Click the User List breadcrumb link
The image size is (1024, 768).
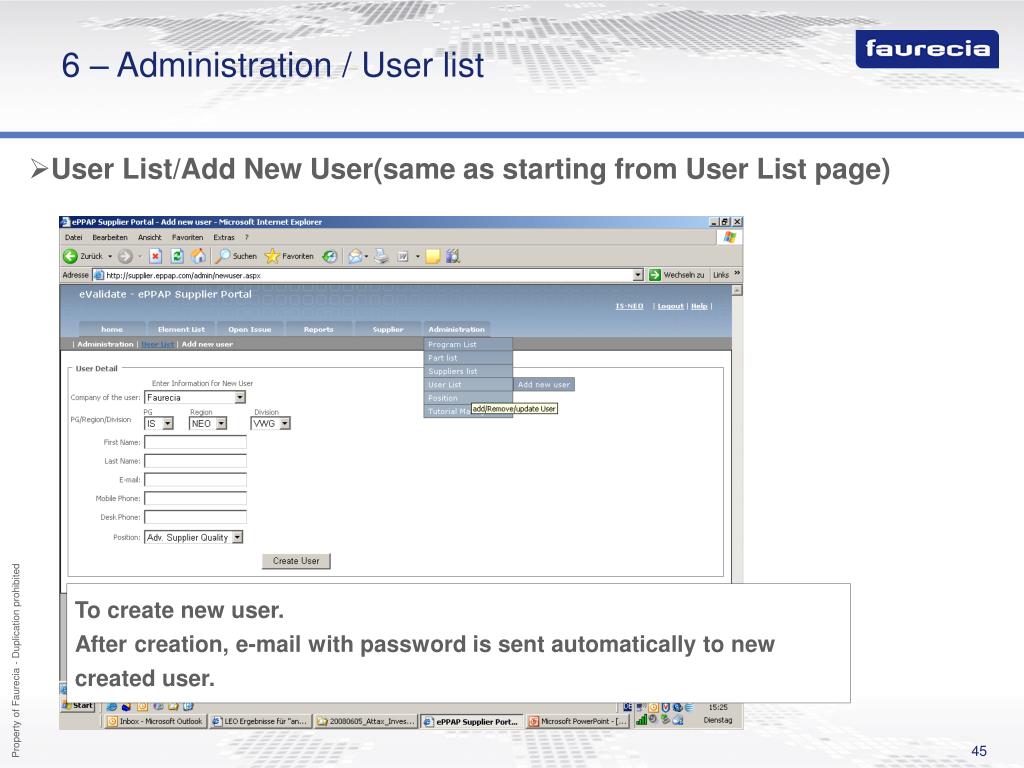pos(157,344)
